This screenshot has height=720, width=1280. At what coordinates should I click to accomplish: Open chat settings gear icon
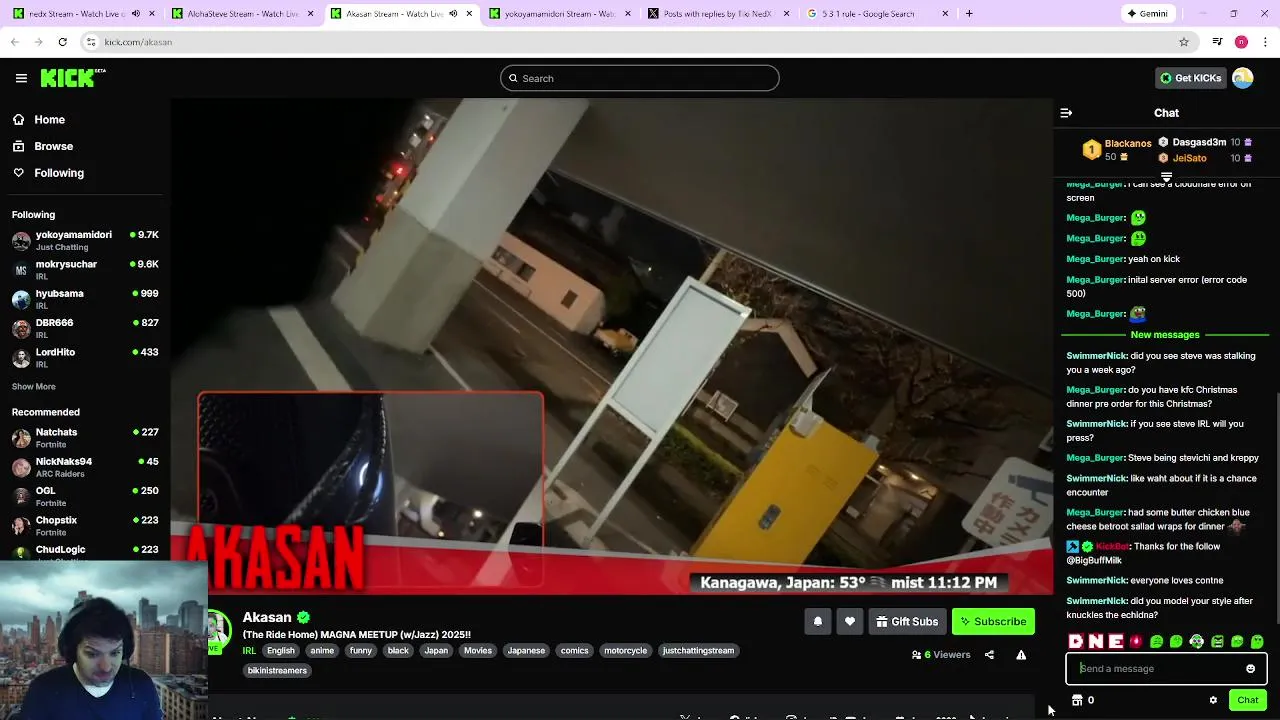tap(1213, 700)
